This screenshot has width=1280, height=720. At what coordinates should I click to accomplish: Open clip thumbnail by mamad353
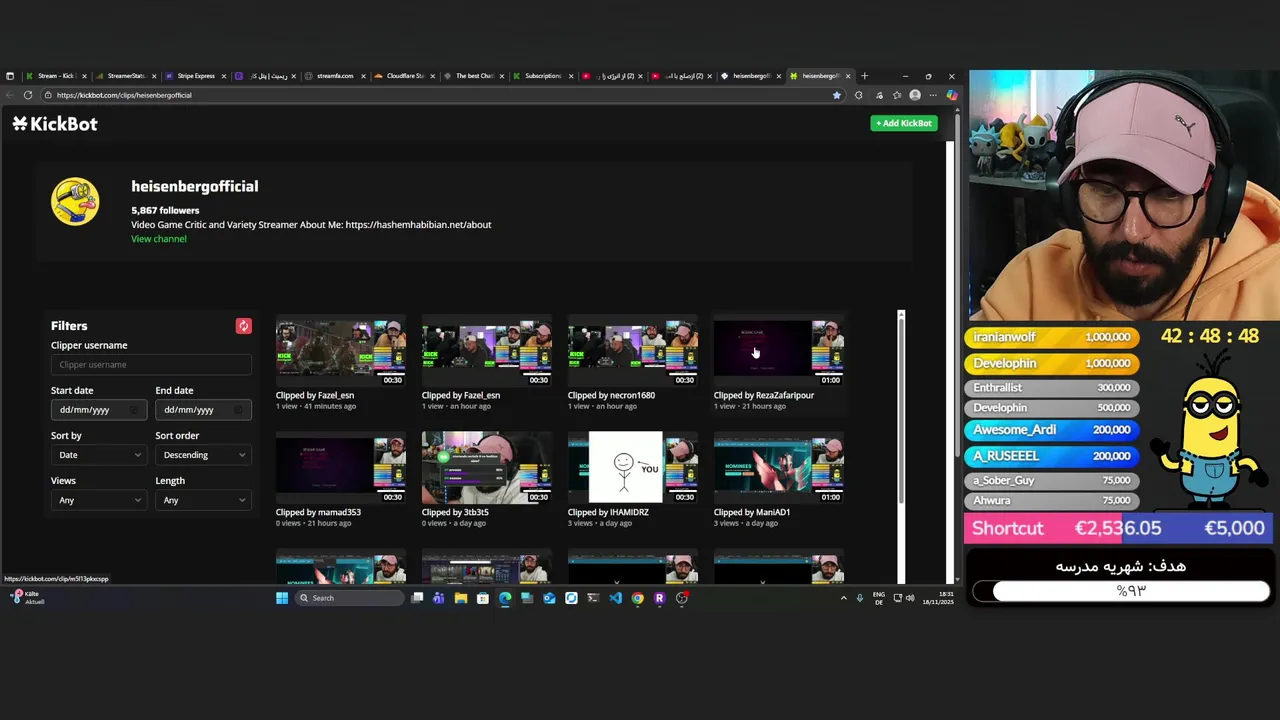pos(340,467)
